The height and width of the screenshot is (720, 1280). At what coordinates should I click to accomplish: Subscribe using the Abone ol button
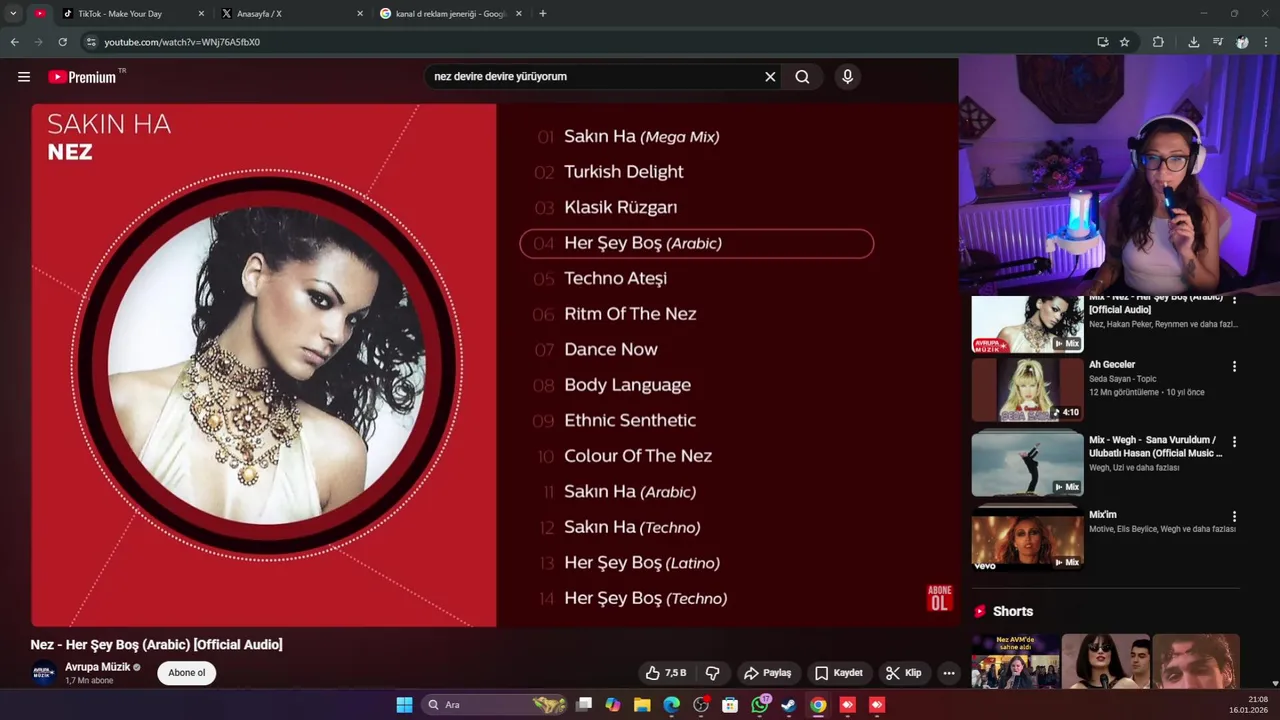coord(186,673)
